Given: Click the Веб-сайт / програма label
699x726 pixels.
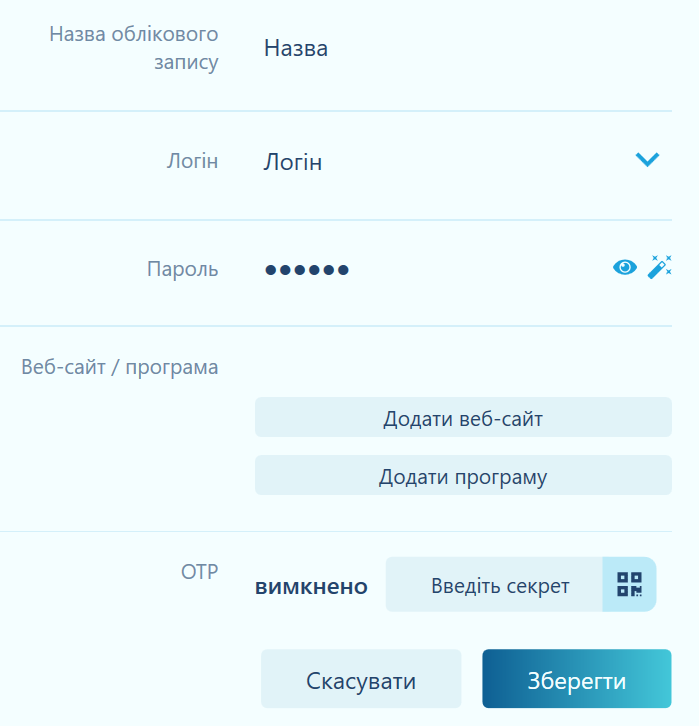Looking at the screenshot, I should (120, 367).
